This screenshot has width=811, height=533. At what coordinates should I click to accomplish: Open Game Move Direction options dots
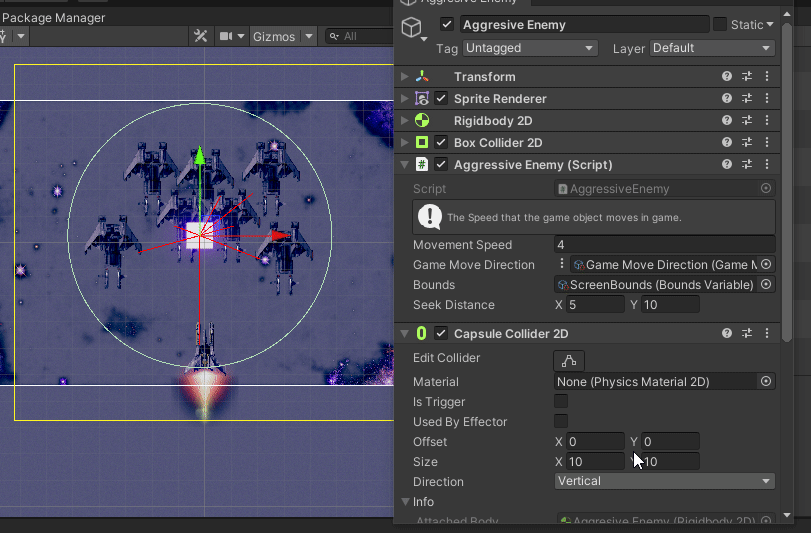[x=562, y=264]
